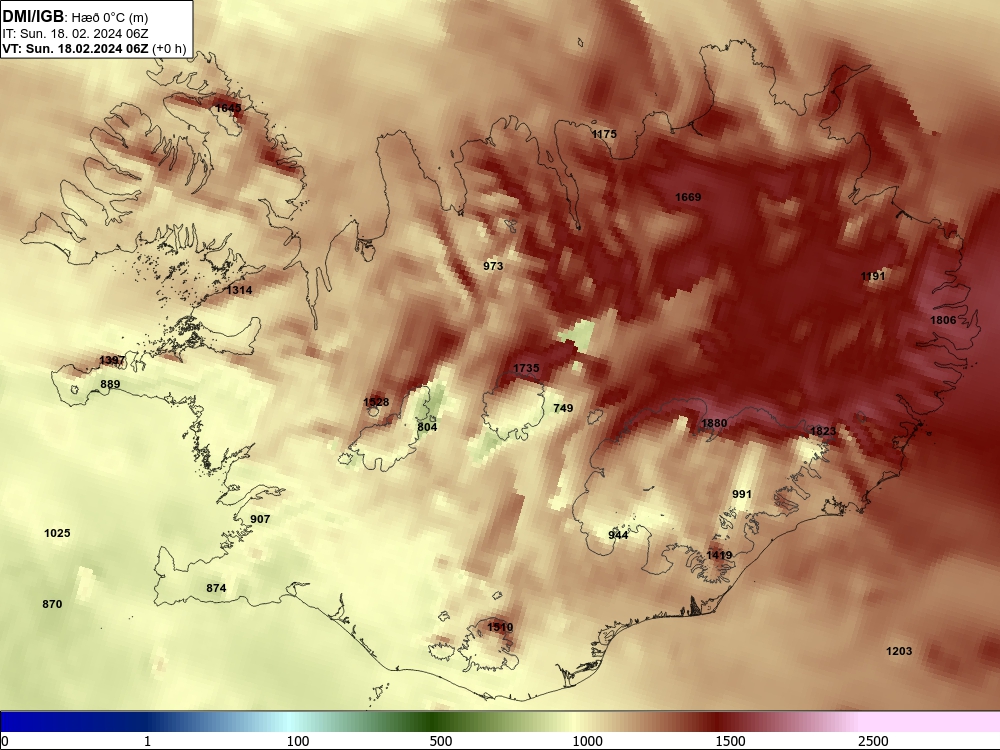Click the 889 value on the map
This screenshot has height=750, width=1000.
click(x=110, y=384)
